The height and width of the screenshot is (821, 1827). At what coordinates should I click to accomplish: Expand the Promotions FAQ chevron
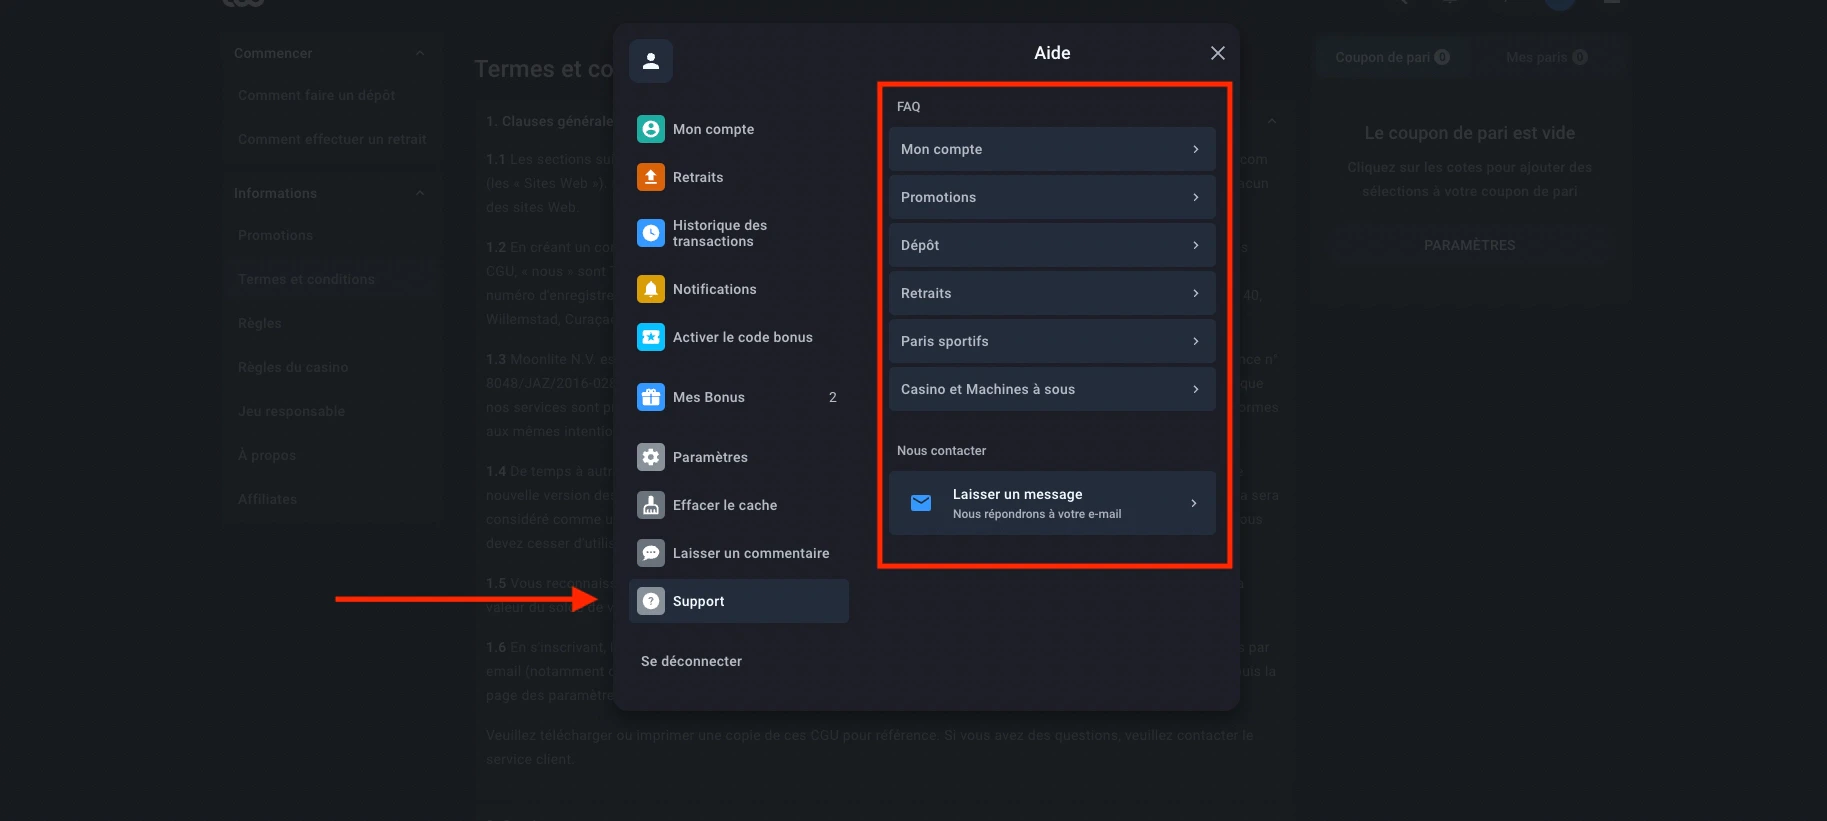point(1196,197)
